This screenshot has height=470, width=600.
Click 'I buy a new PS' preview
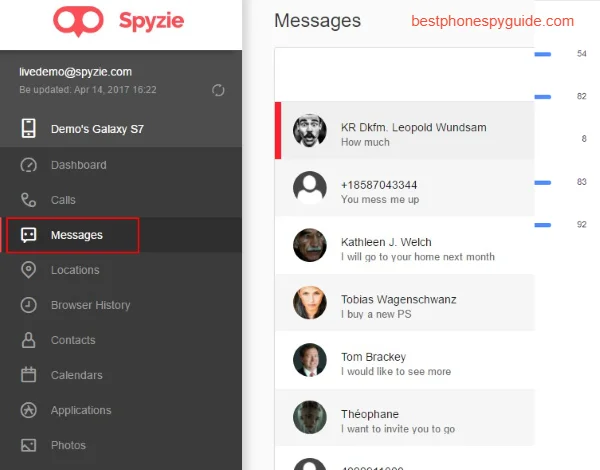[376, 314]
